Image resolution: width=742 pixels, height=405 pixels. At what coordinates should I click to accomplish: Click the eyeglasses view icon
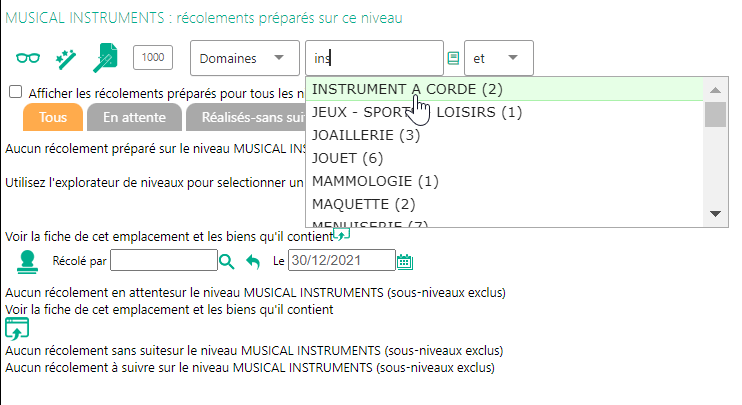[x=25, y=58]
